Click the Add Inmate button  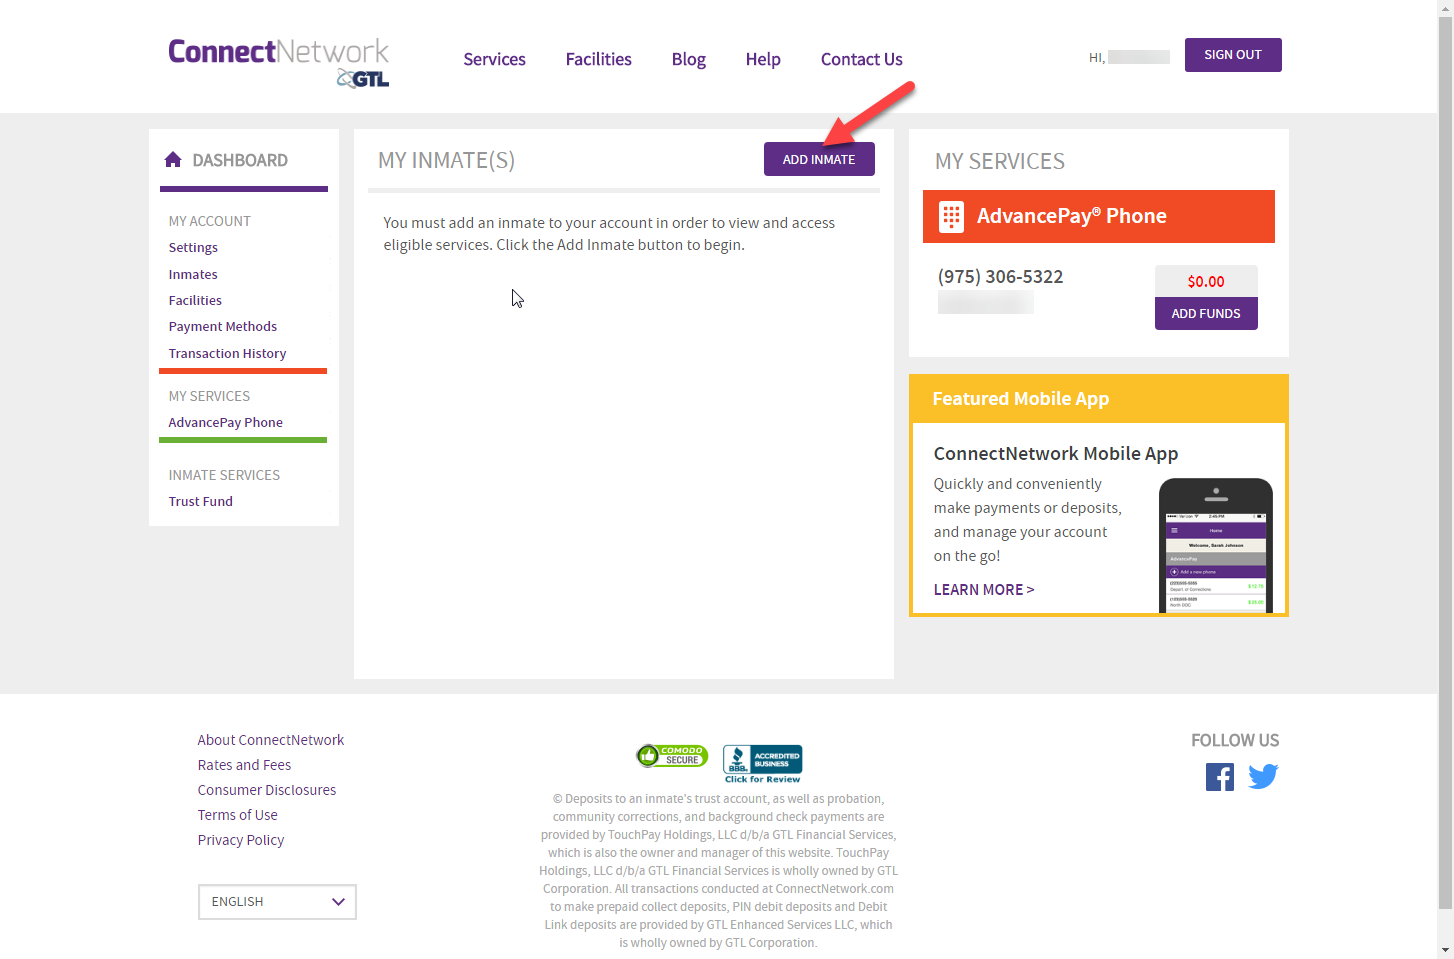pos(819,159)
